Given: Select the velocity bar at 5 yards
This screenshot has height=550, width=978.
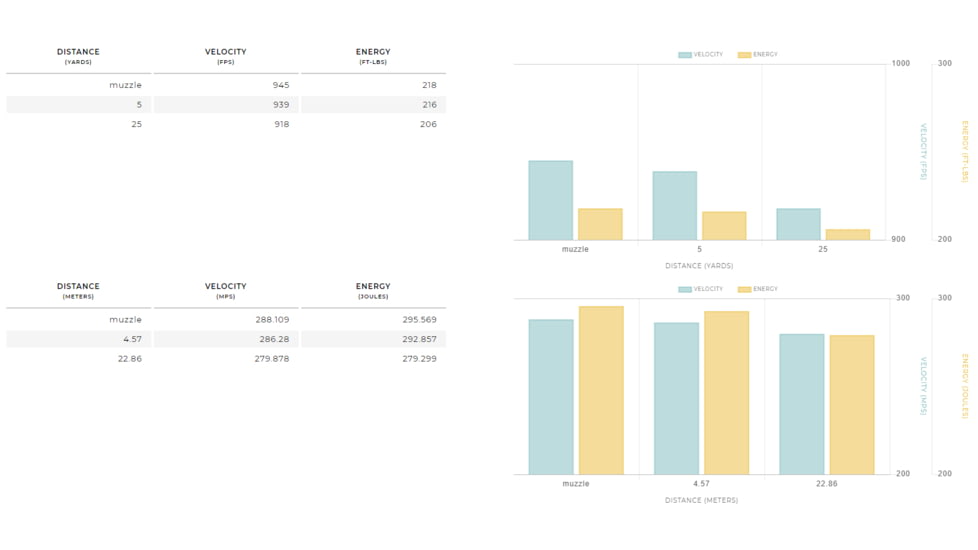Looking at the screenshot, I should point(675,206).
